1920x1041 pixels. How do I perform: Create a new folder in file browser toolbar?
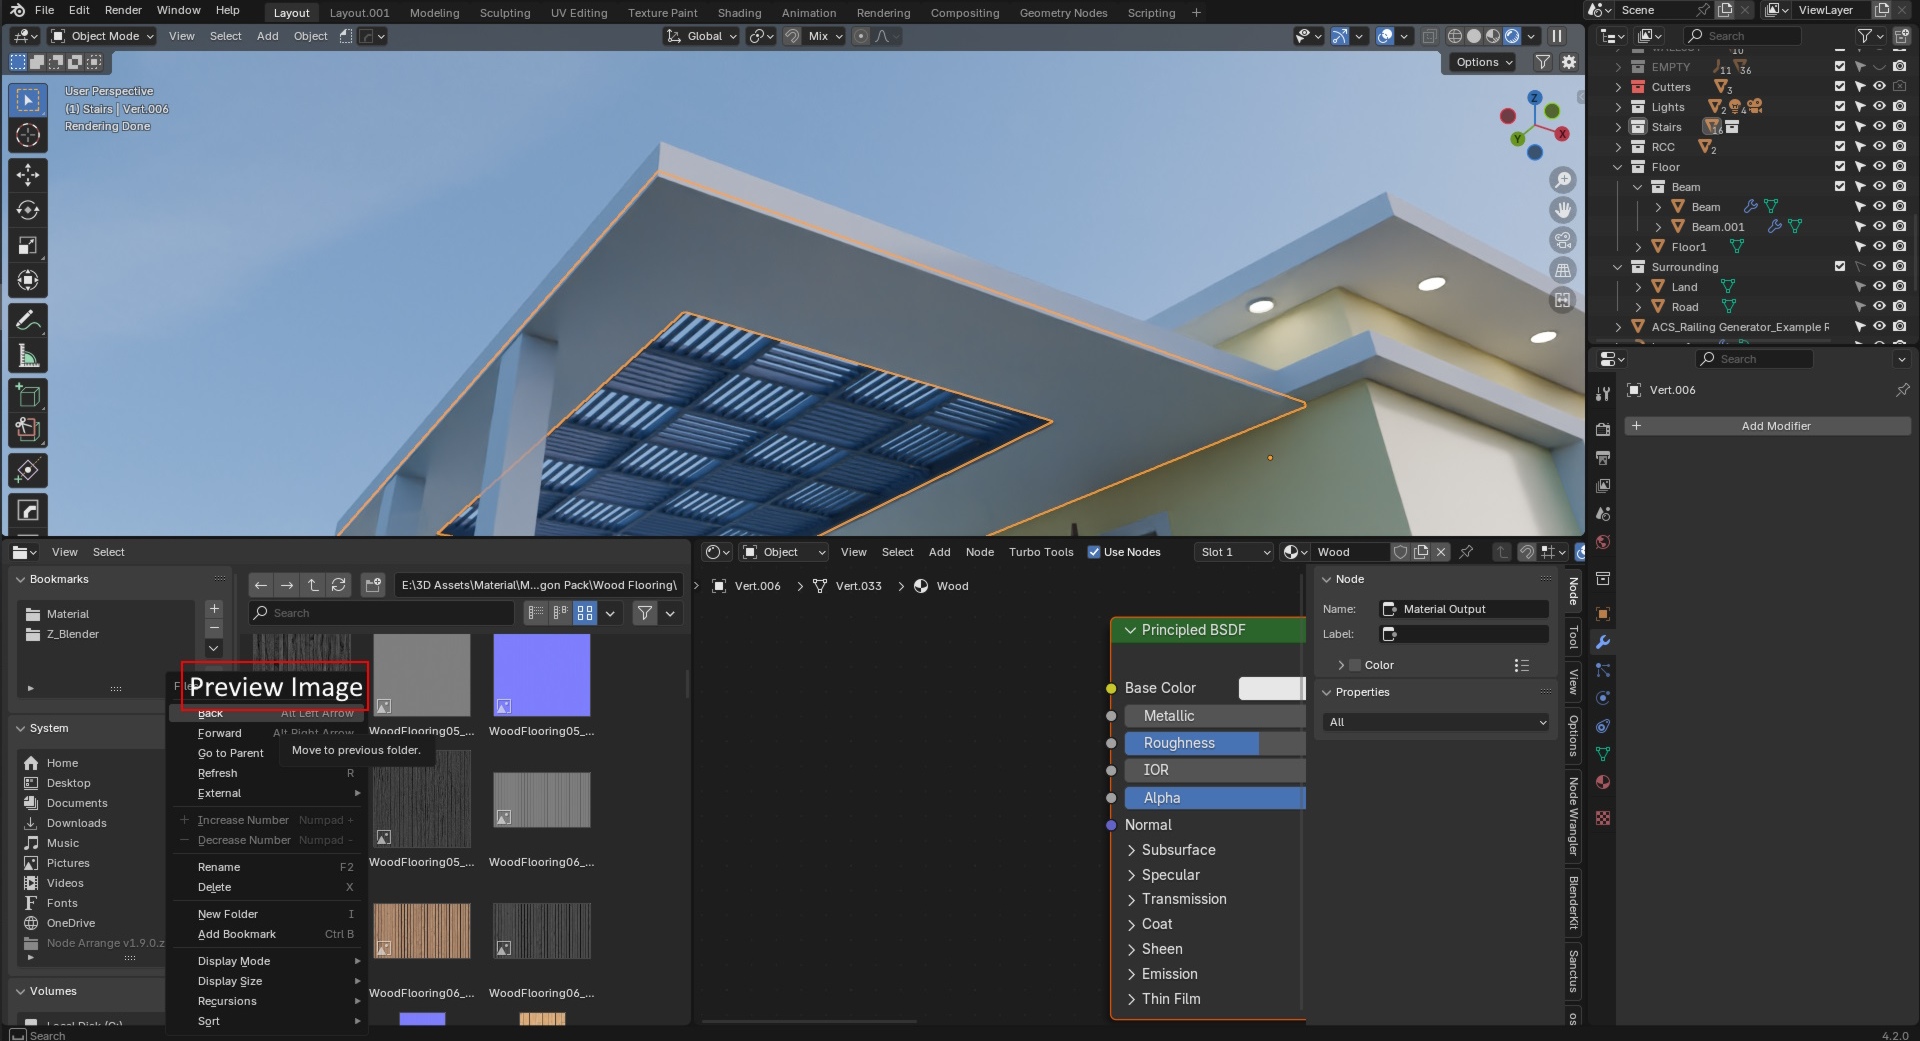click(x=373, y=585)
